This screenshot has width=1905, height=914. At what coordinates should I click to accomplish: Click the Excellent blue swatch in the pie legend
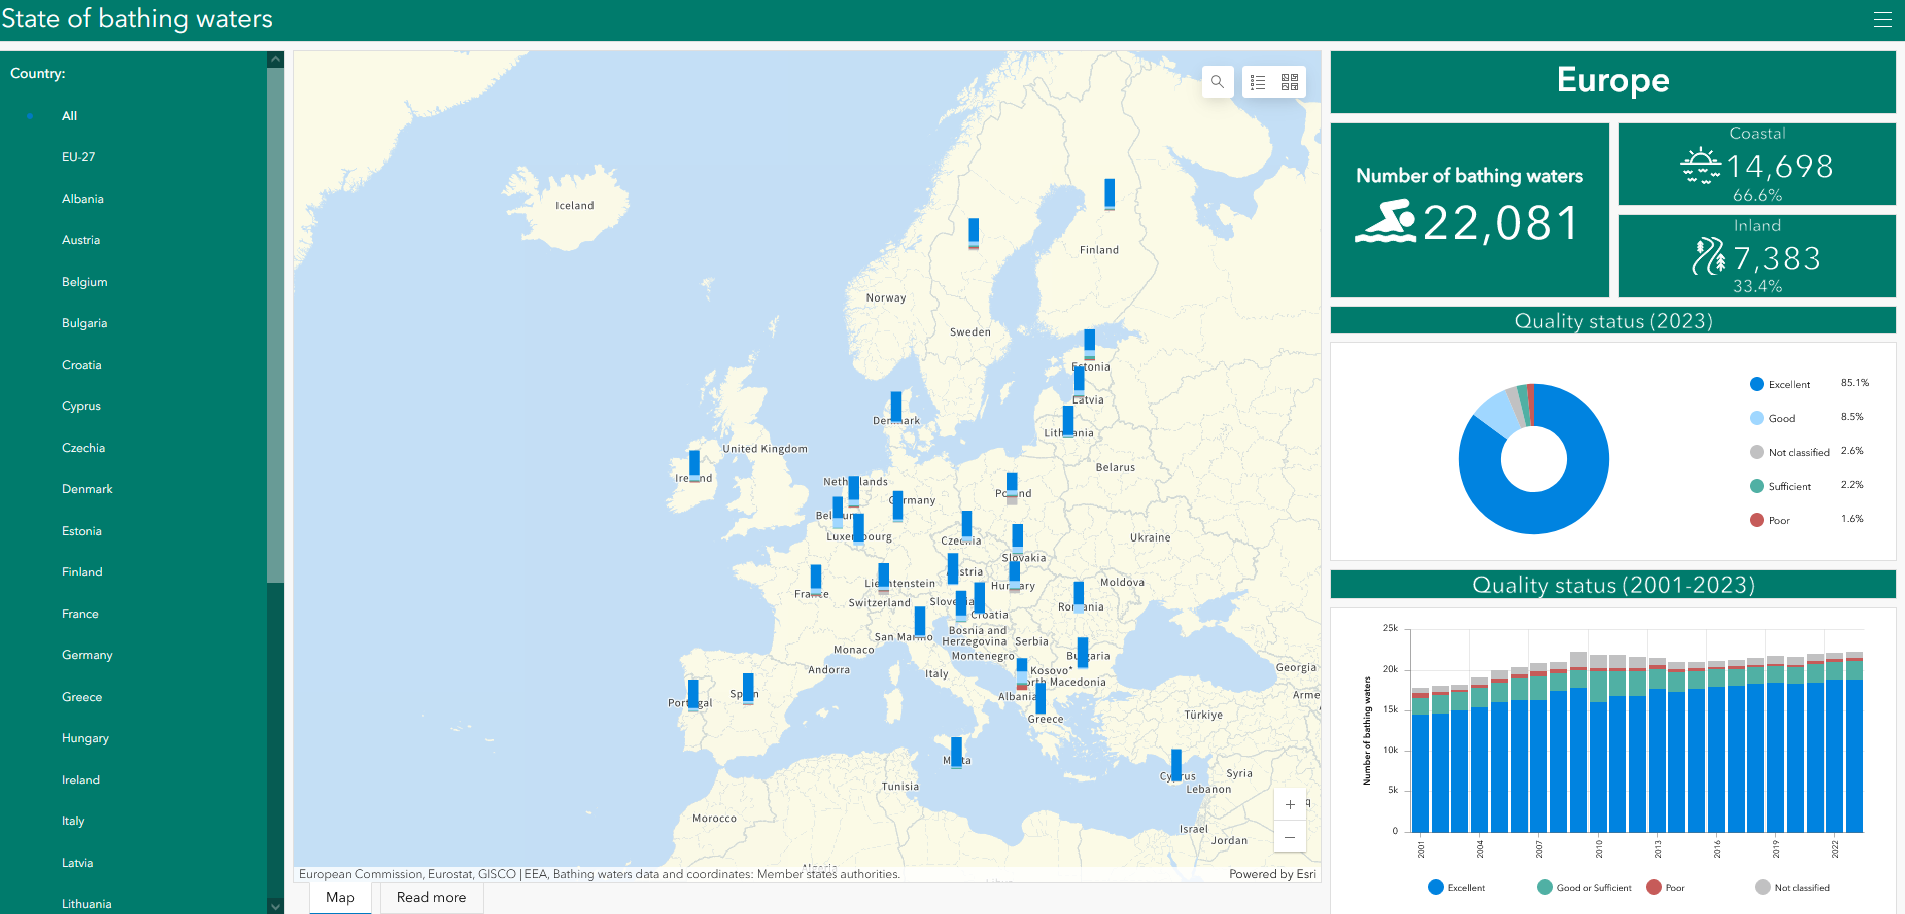point(1756,384)
